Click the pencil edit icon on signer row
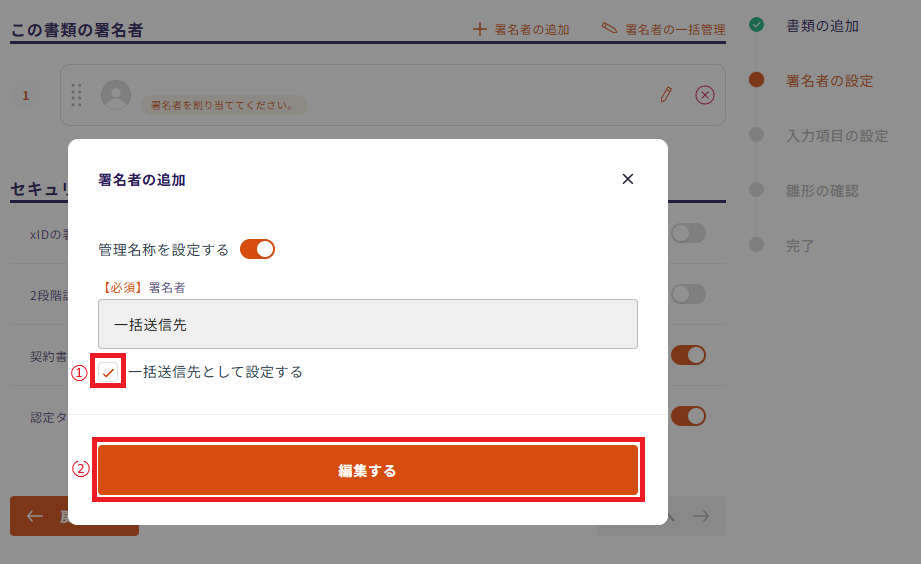 [x=666, y=94]
